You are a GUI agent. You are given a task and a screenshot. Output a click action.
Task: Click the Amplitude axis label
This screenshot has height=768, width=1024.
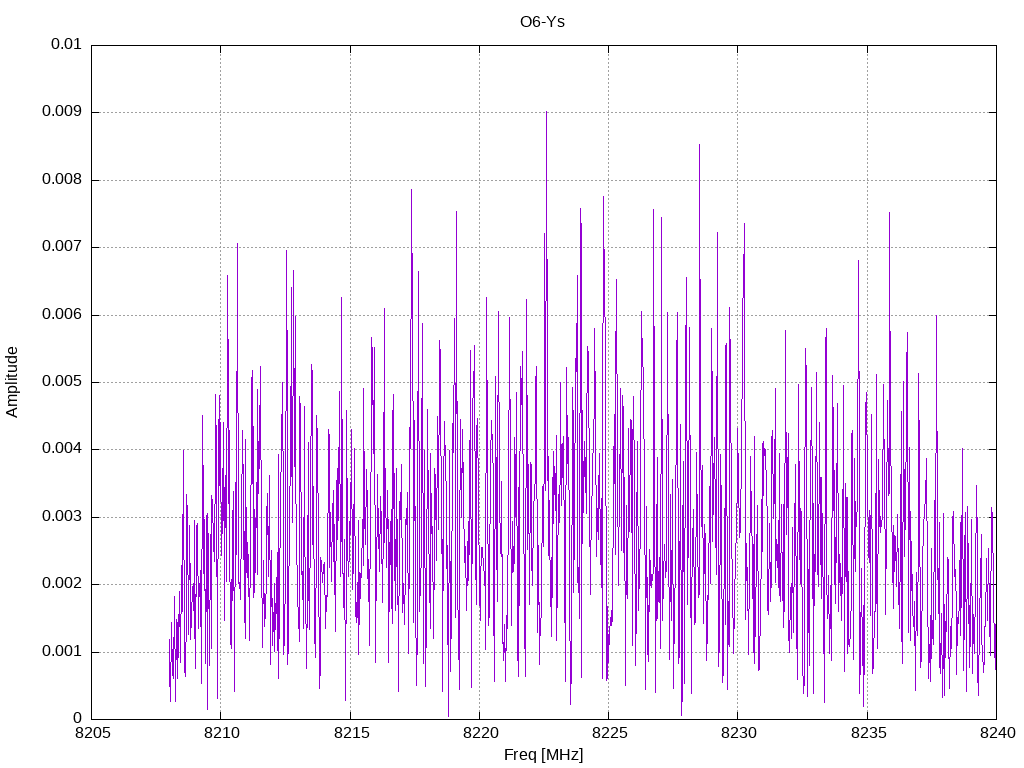click(x=12, y=382)
